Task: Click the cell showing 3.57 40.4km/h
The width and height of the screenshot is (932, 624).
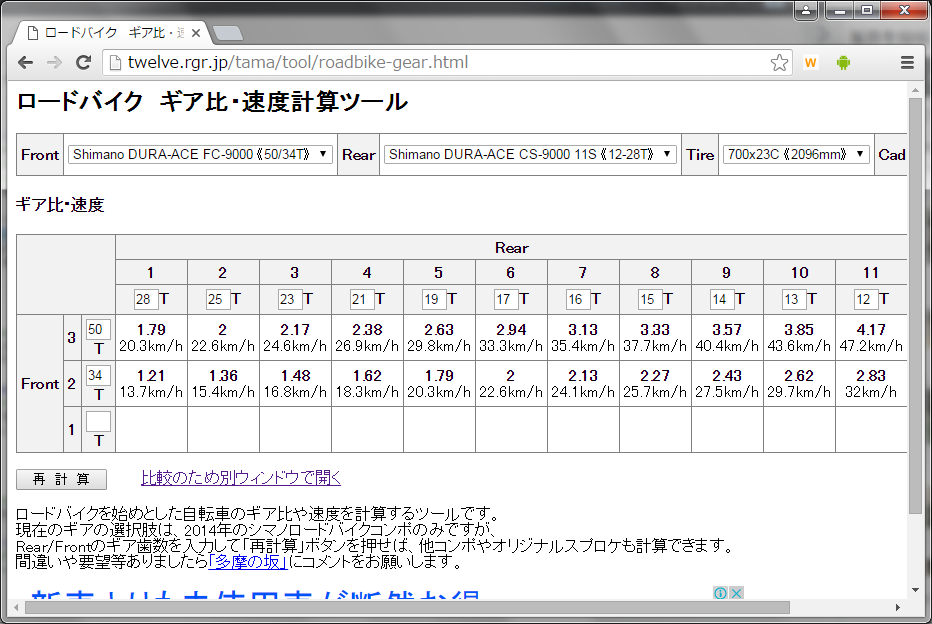Action: click(x=727, y=338)
